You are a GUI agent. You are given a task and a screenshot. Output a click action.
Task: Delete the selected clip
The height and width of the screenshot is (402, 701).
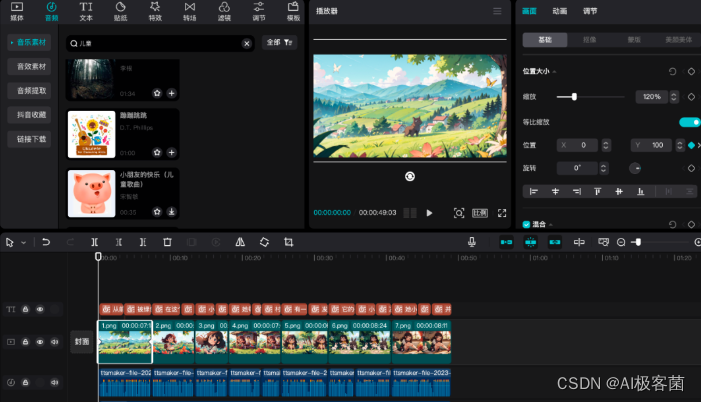point(167,242)
